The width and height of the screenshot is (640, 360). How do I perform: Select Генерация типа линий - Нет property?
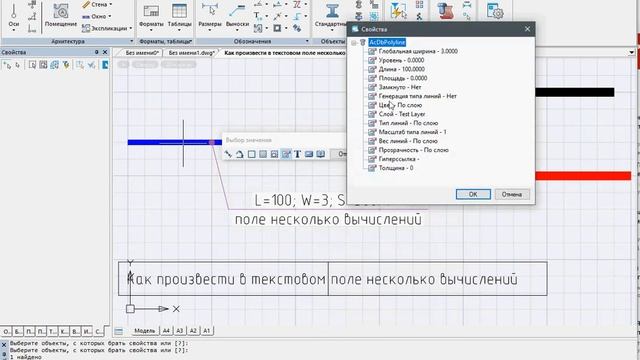point(418,96)
